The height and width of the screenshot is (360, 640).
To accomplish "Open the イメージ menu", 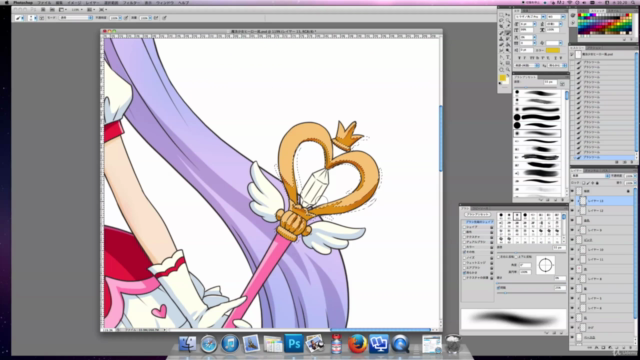I will [74, 2].
